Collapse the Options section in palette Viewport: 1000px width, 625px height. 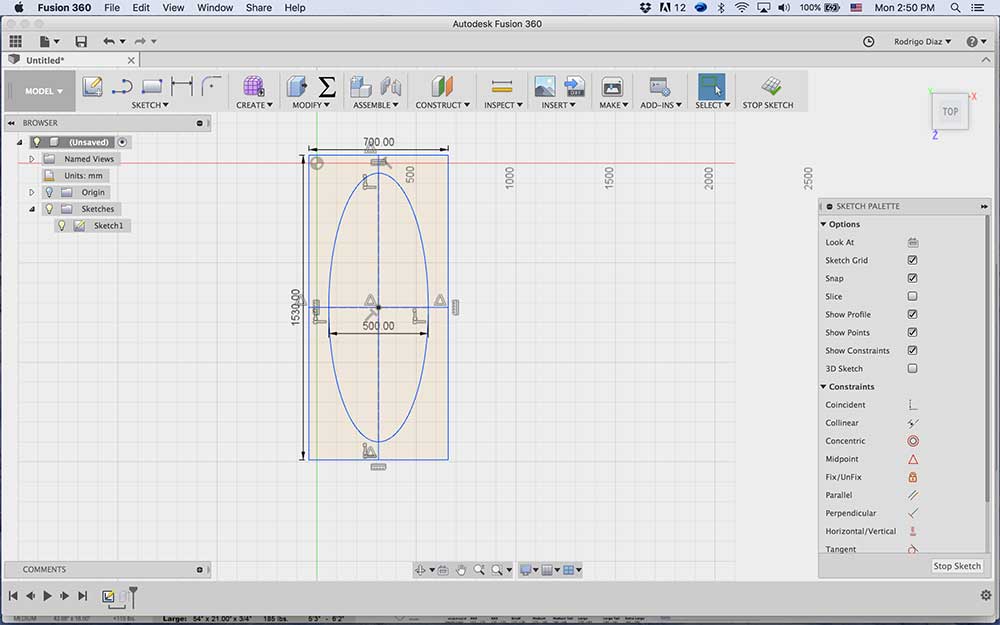pyautogui.click(x=823, y=224)
